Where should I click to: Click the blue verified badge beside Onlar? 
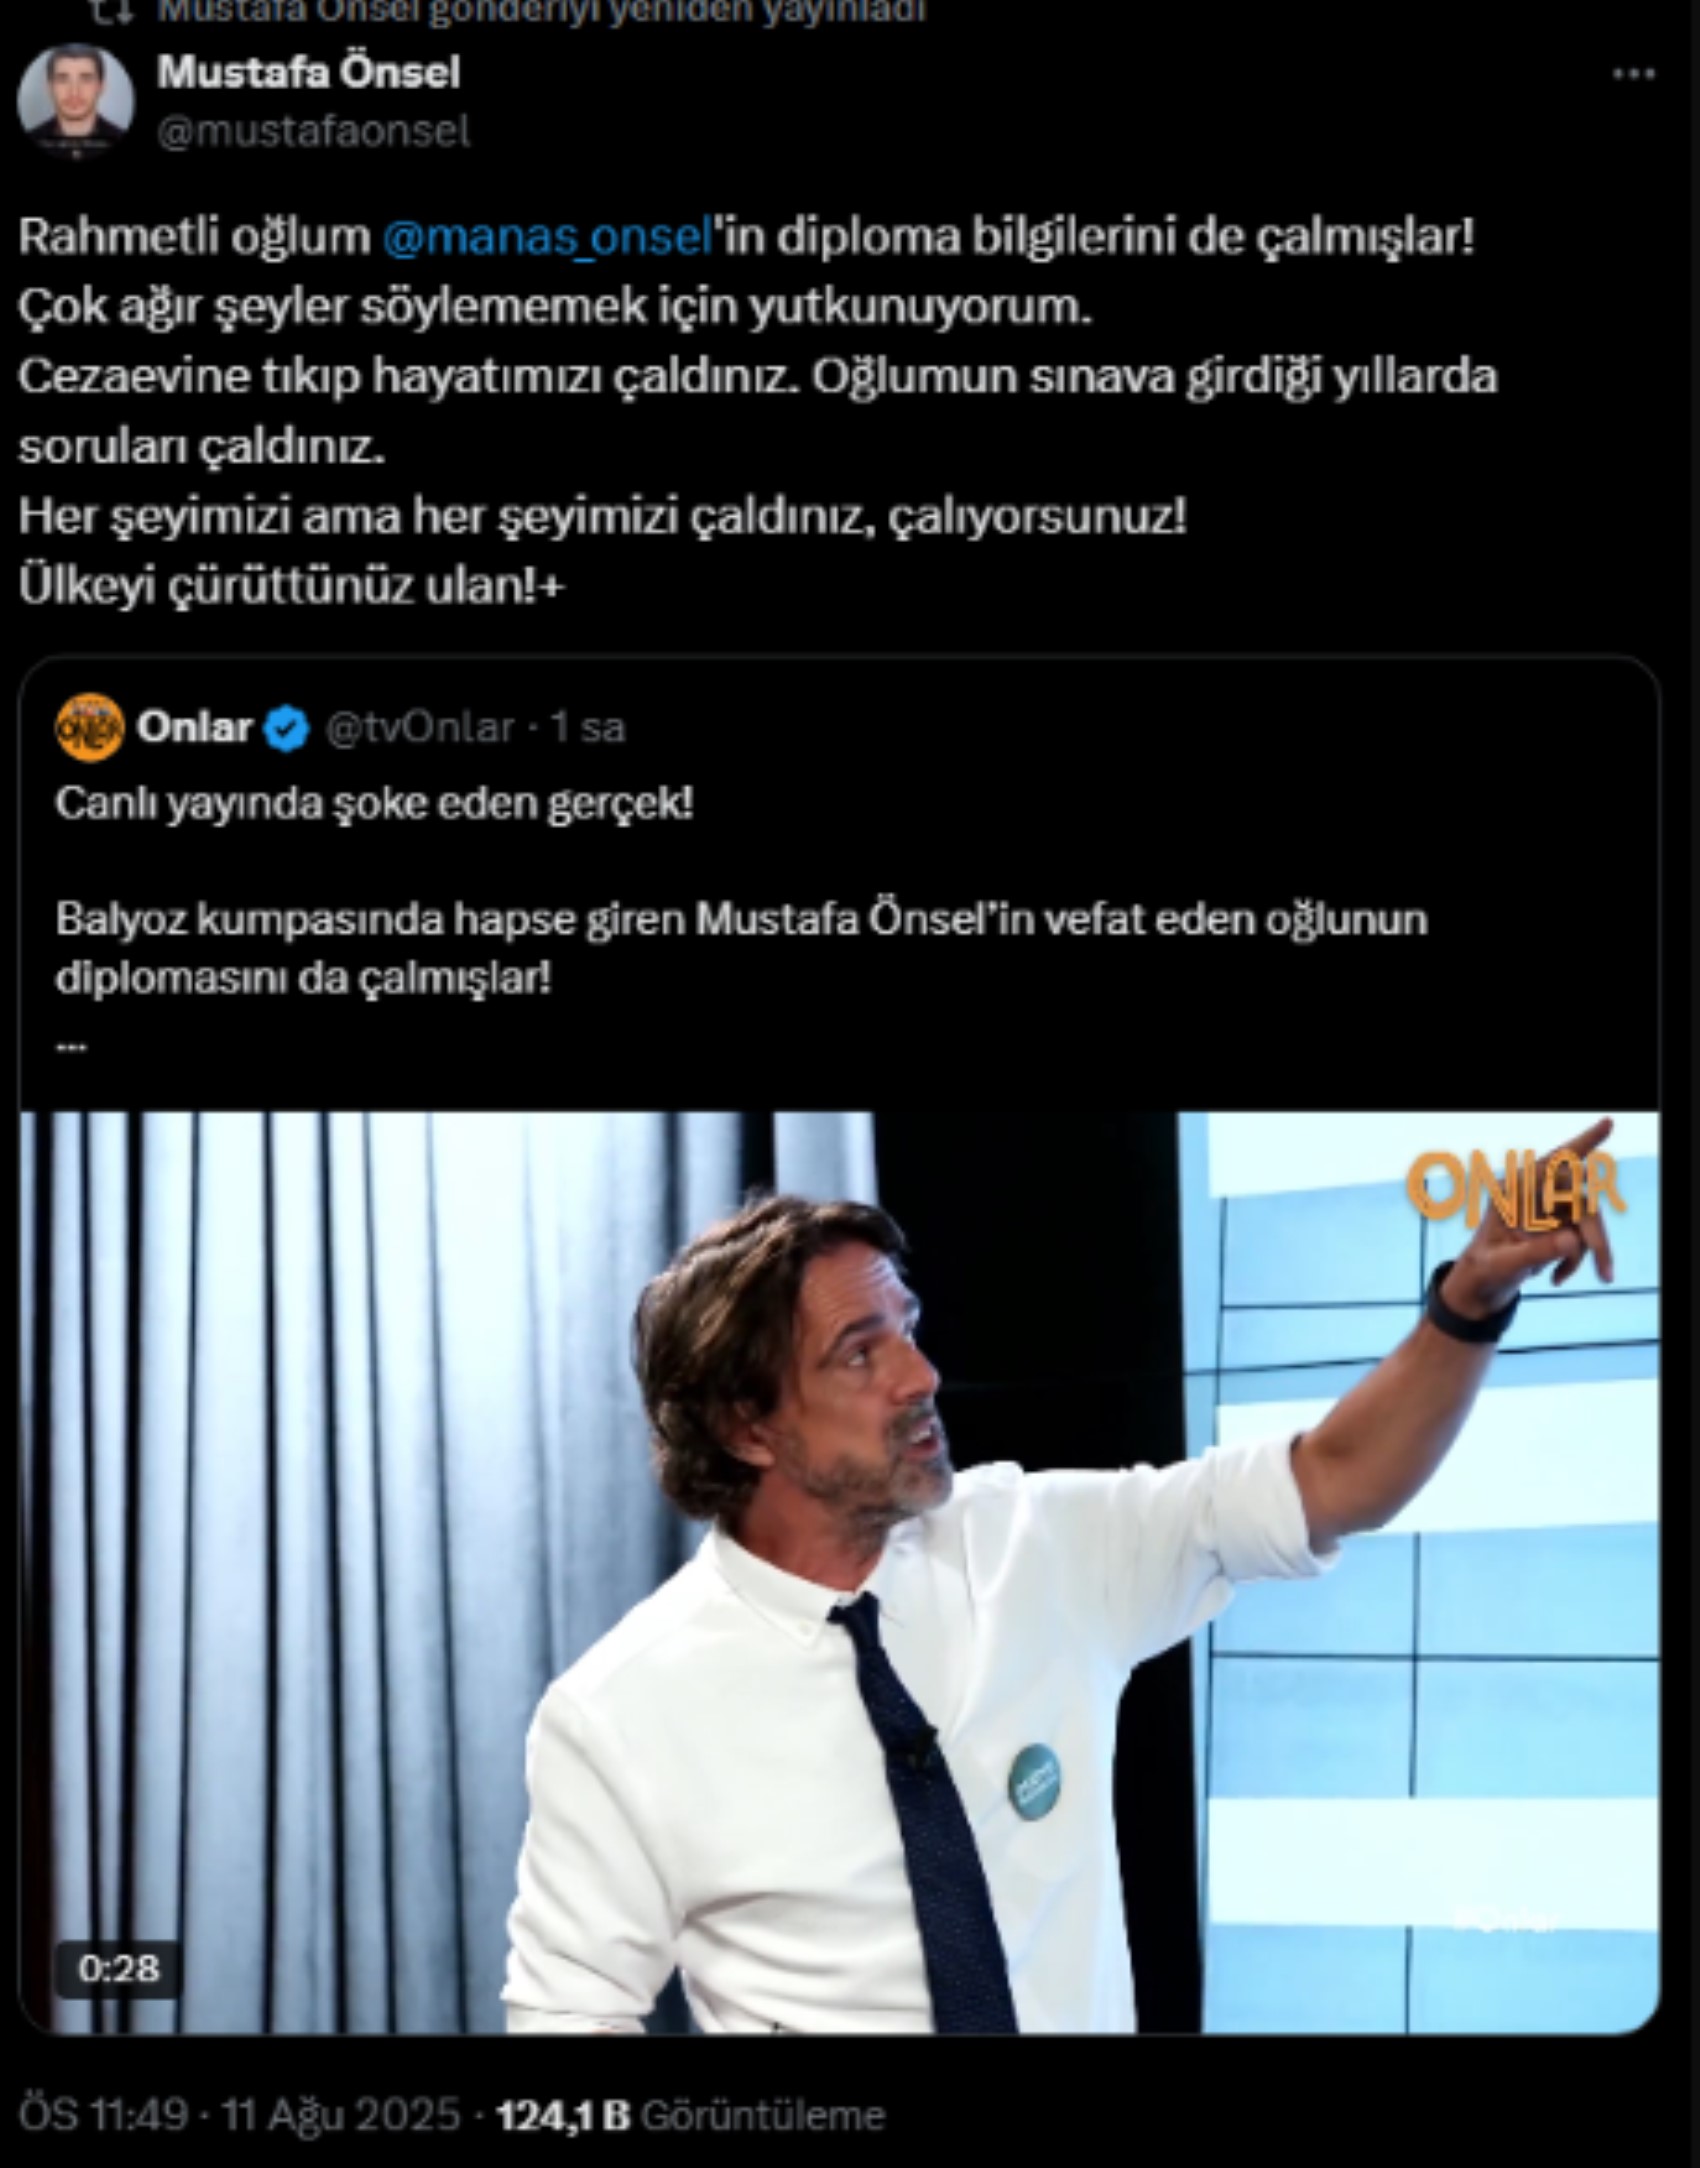click(x=287, y=729)
